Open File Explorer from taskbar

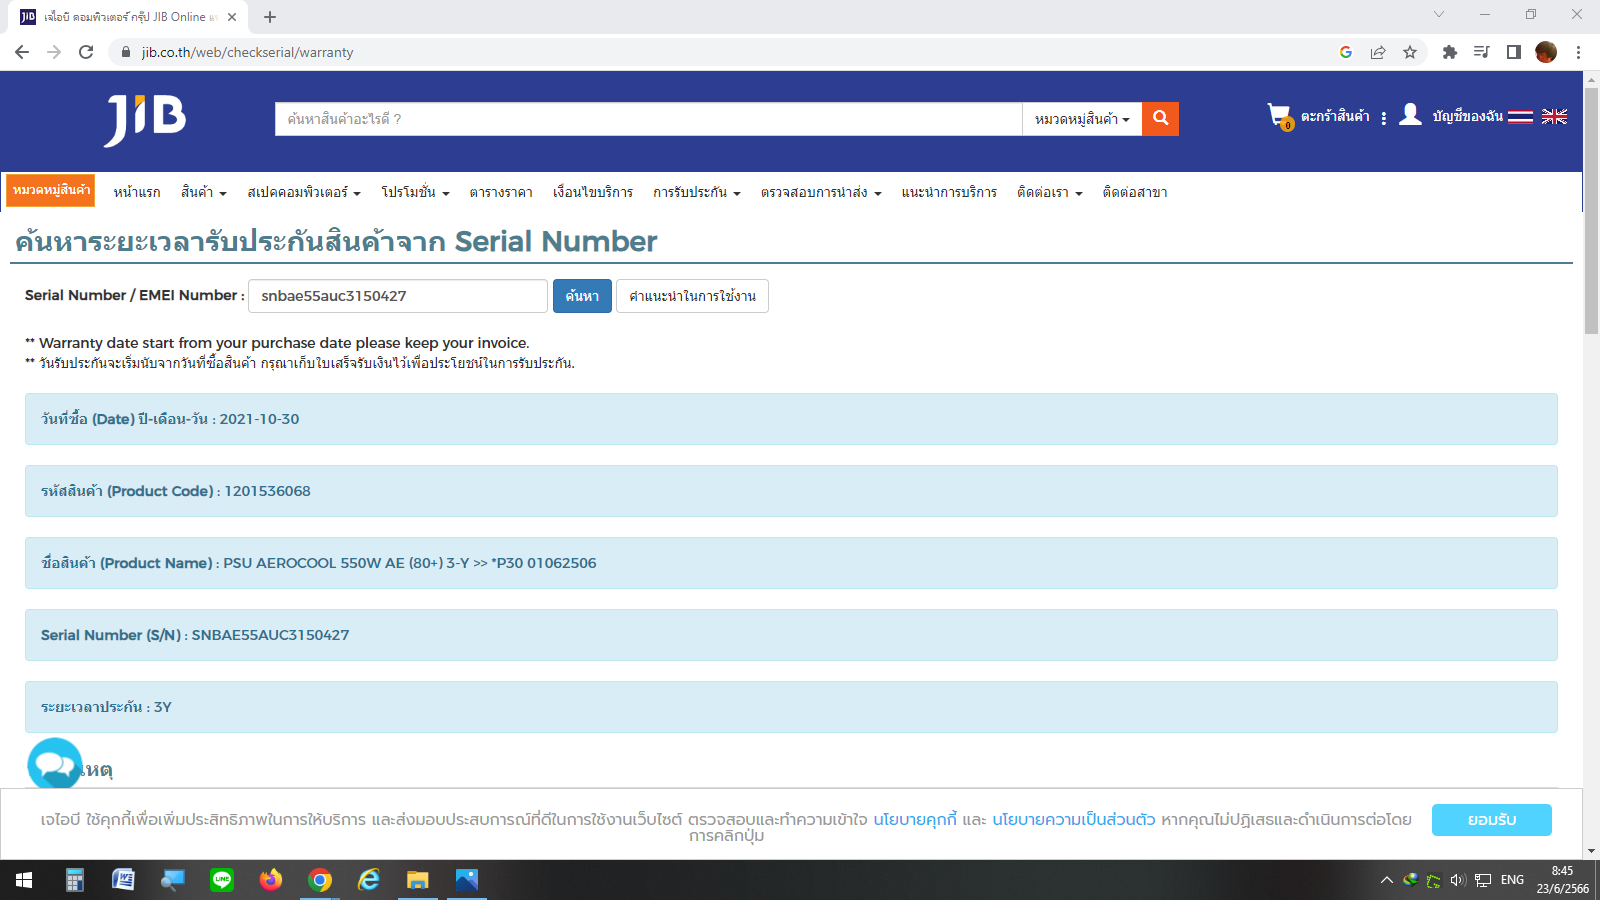[418, 880]
